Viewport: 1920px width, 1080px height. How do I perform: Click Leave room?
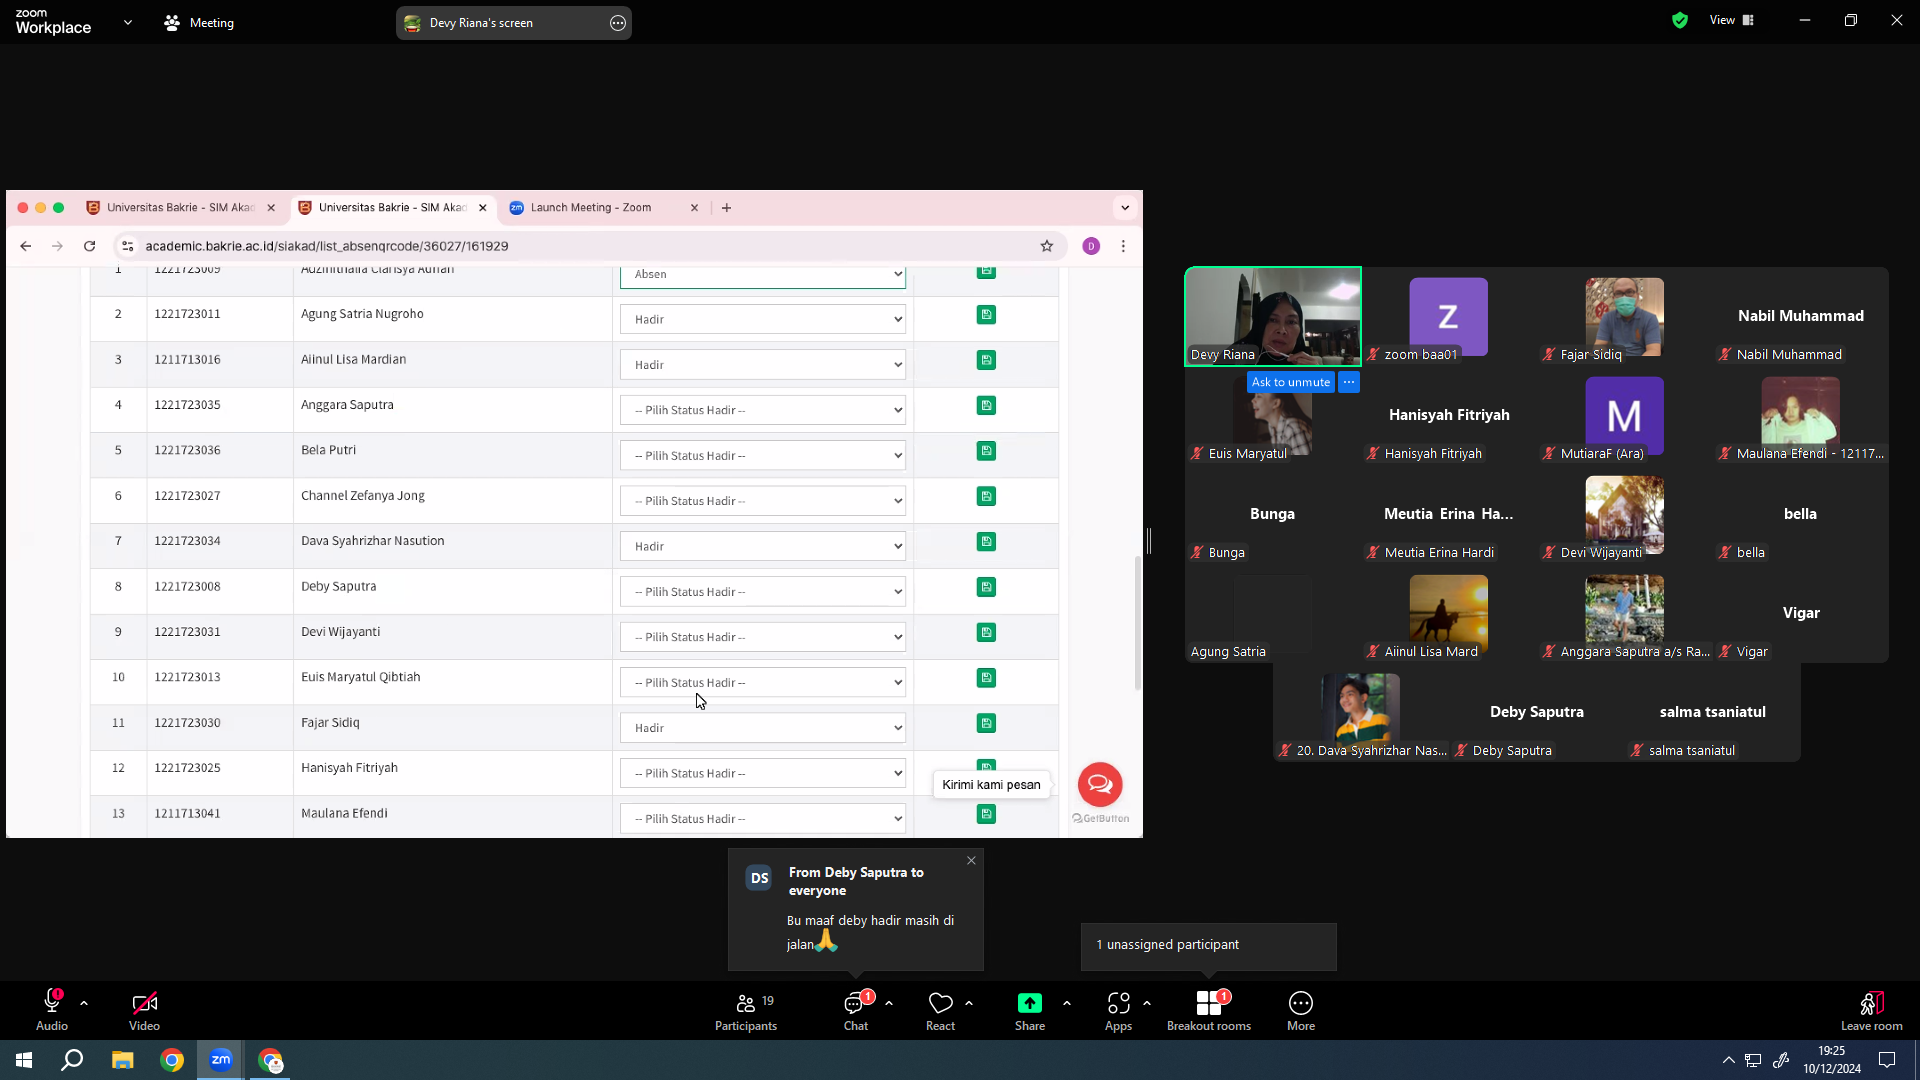1872,1010
